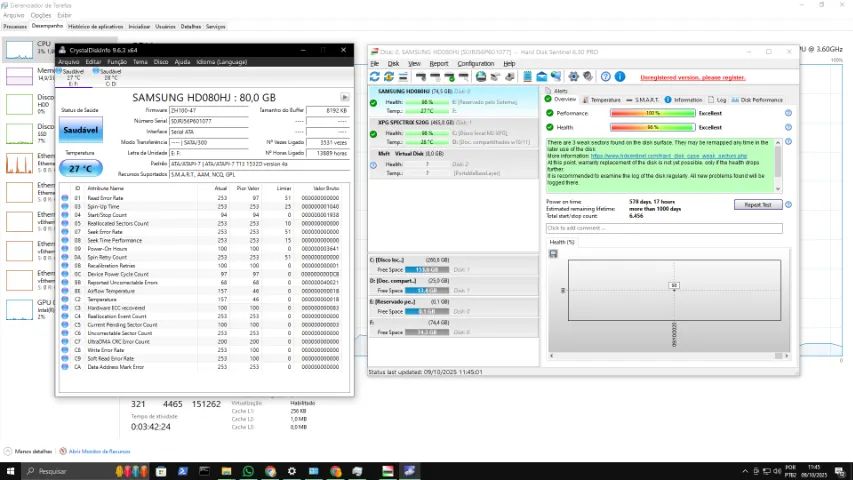853x480 pixels.
Task: Switch to the Log tab in Sentinel
Action: [718, 100]
